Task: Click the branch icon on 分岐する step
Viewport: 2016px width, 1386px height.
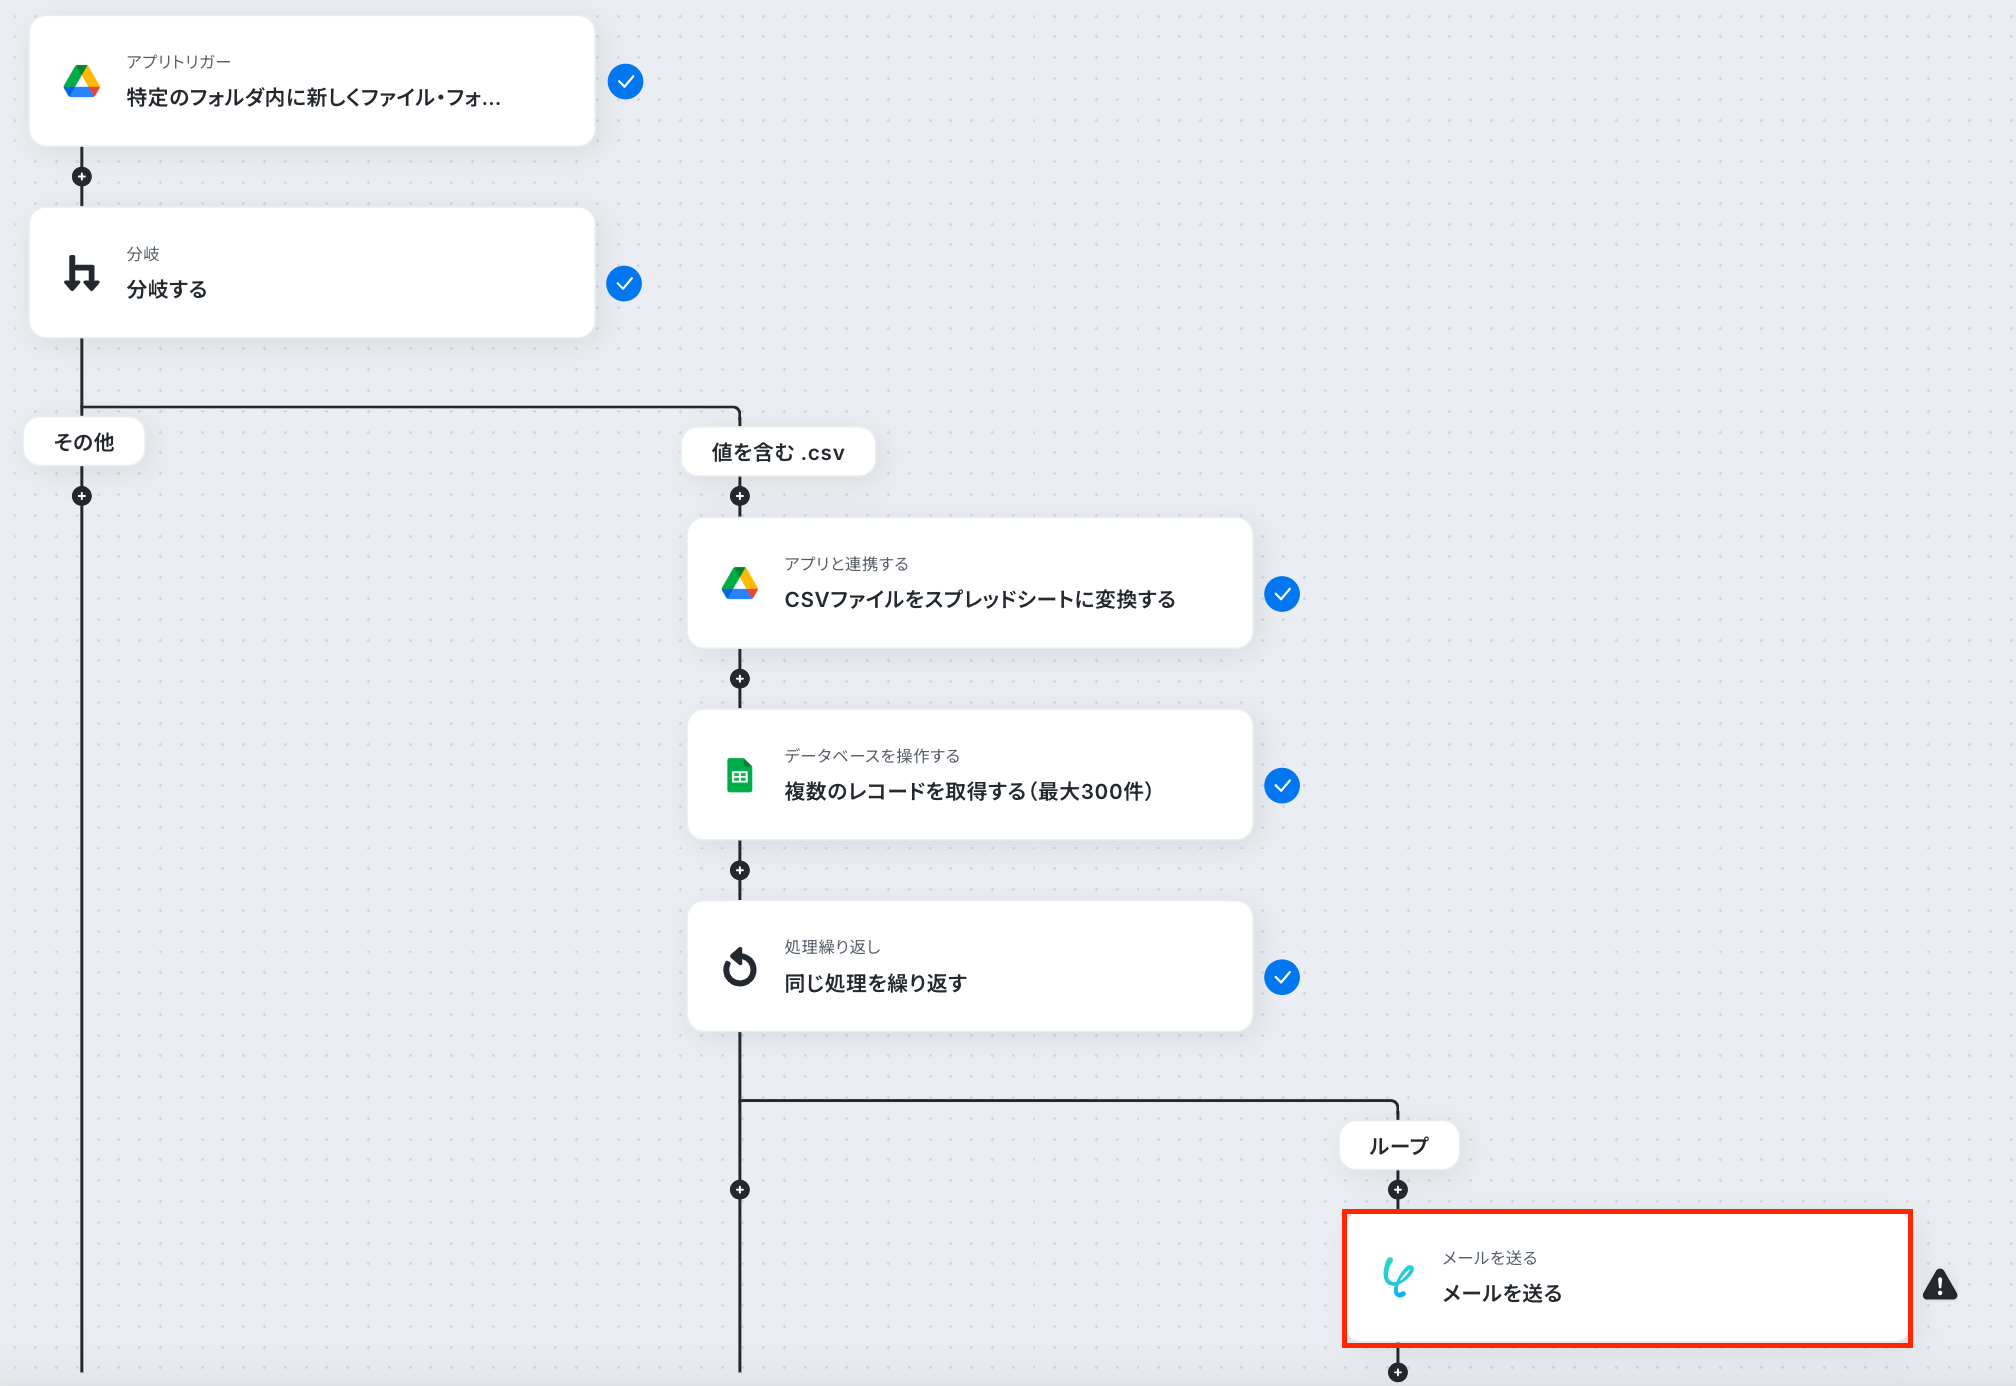Action: point(82,273)
